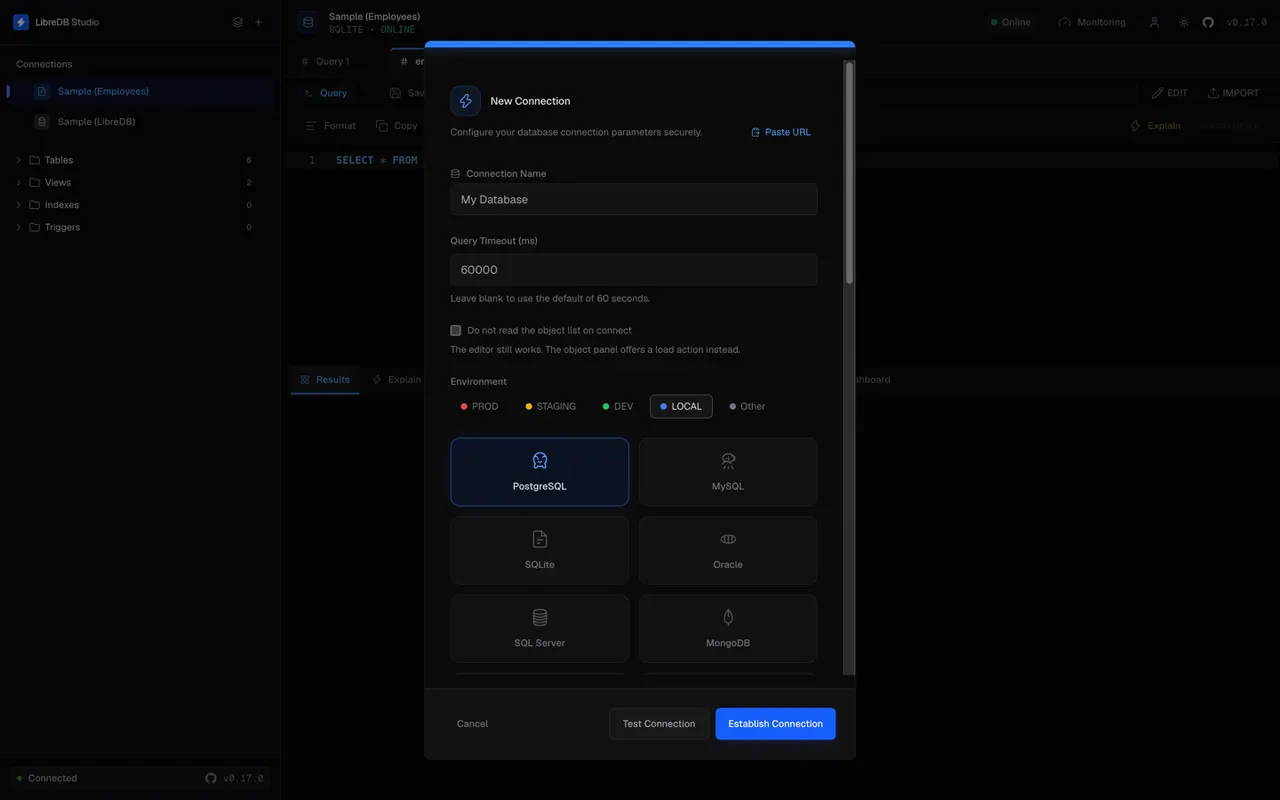Choose the SQLite database card
1280x800 pixels.
pyautogui.click(x=540, y=550)
